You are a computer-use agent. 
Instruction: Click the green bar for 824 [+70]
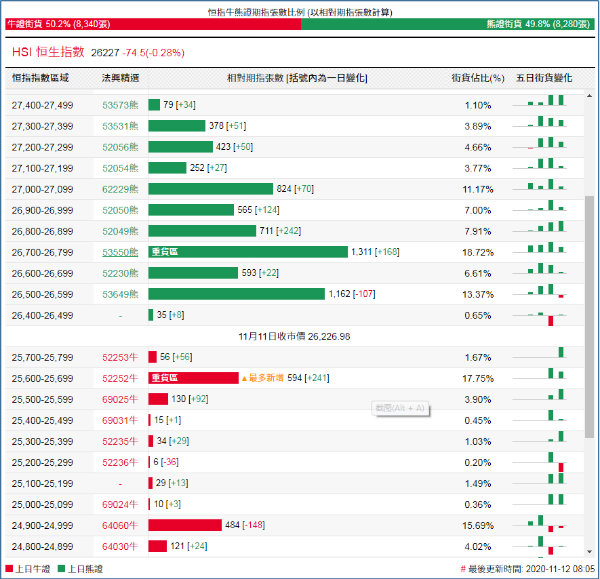point(210,189)
